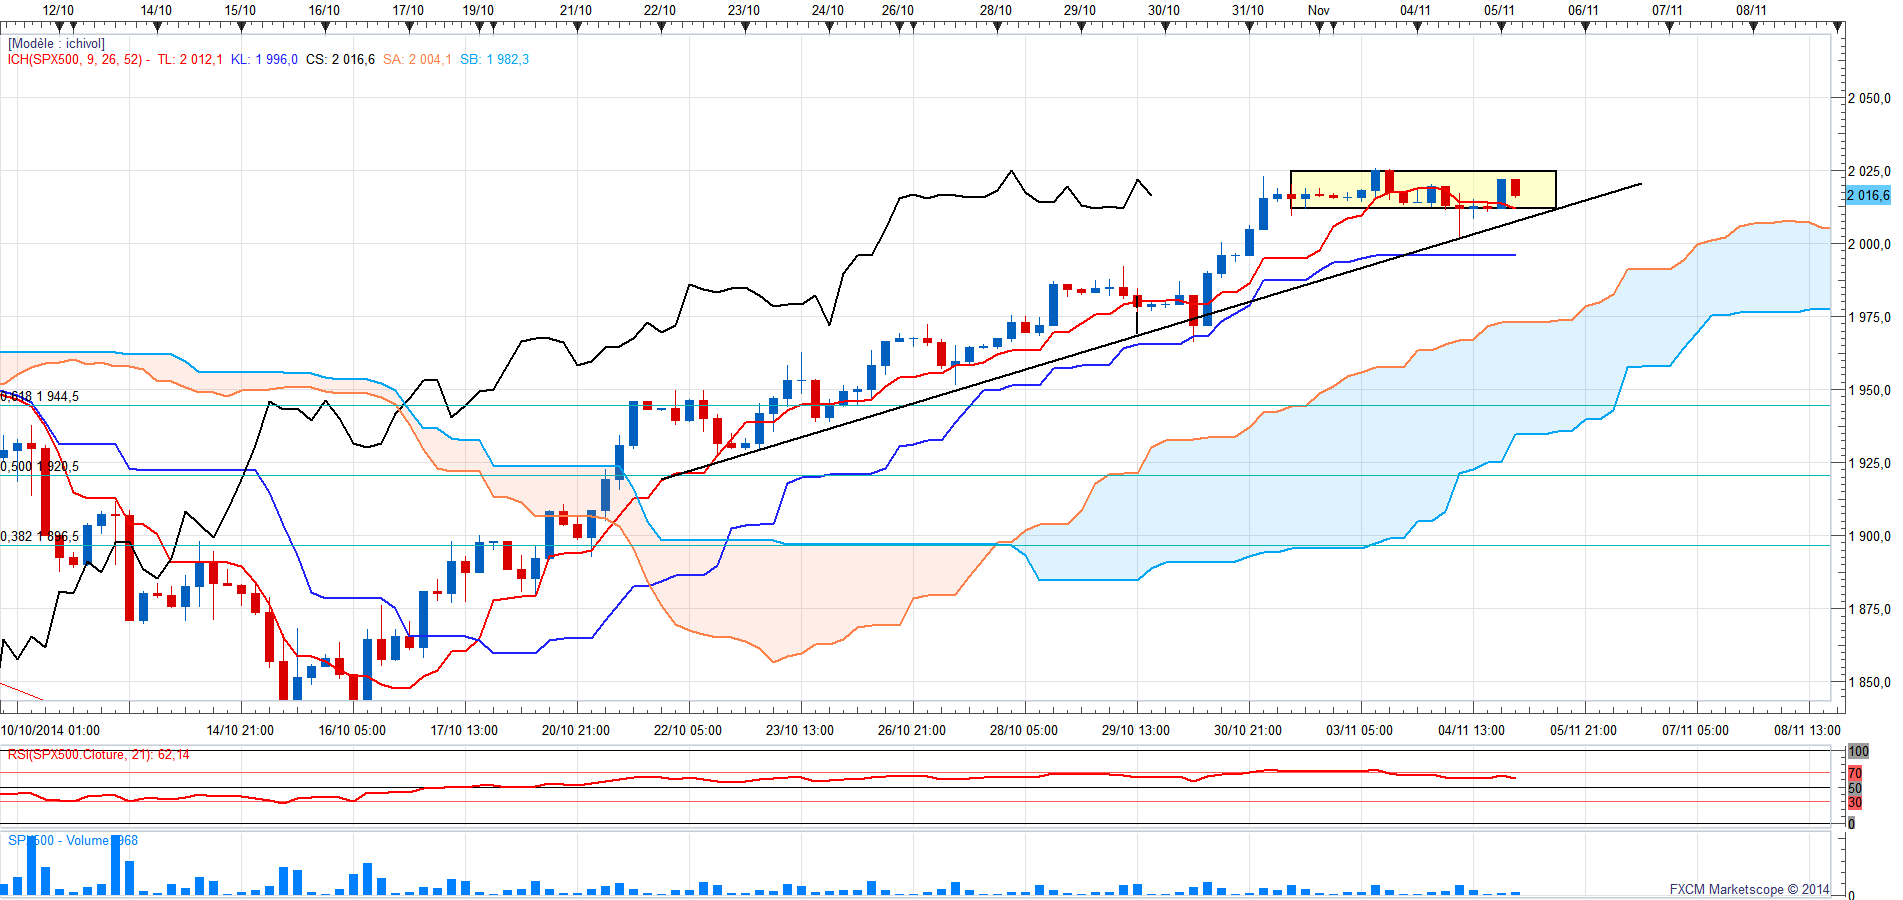Viewport: 1903px width, 900px height.
Task: Click the SPX500 - Volume panel label
Action: coord(73,841)
